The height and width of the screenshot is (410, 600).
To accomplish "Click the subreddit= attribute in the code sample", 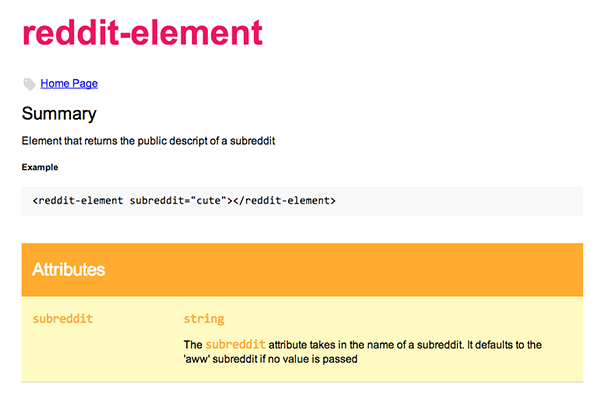I will pos(160,201).
